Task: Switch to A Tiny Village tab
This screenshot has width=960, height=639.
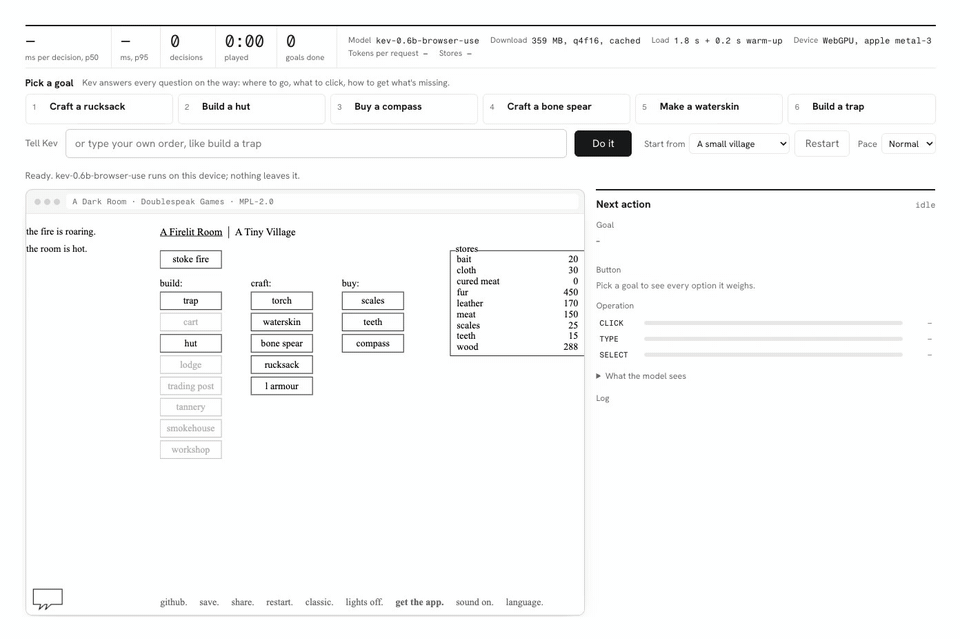Action: pyautogui.click(x=265, y=232)
